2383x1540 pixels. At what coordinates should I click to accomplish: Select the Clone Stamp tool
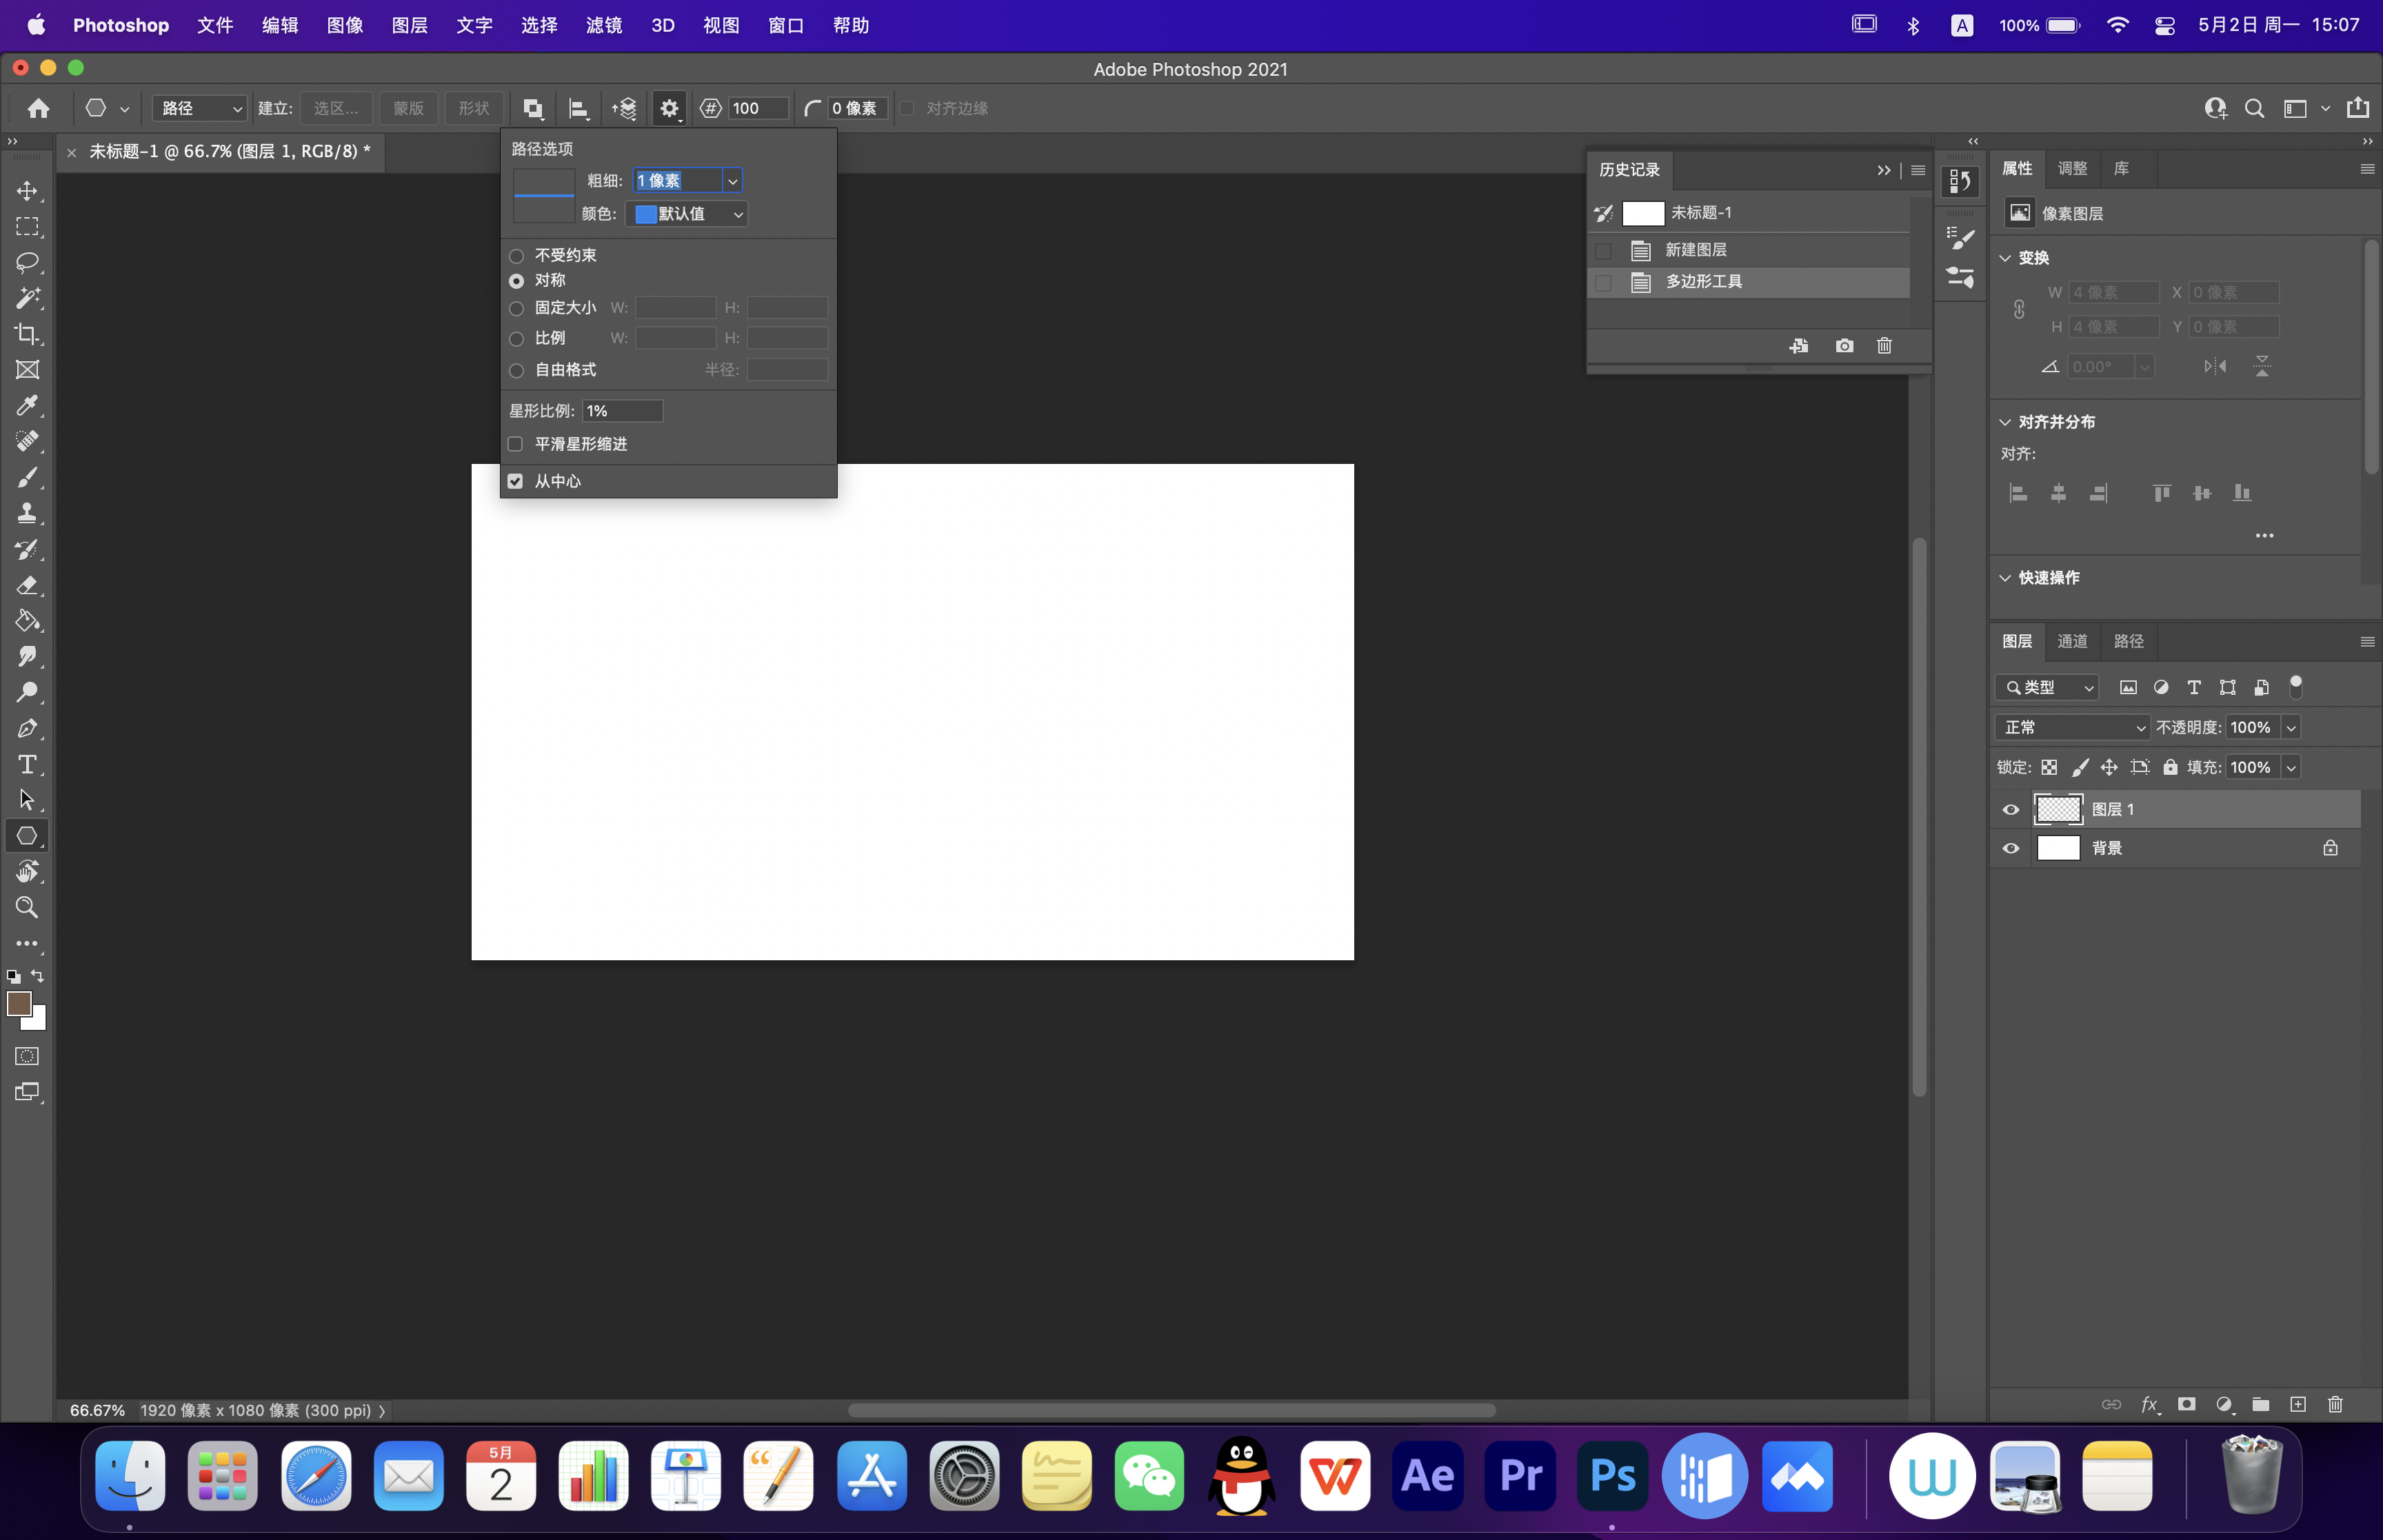point(27,513)
